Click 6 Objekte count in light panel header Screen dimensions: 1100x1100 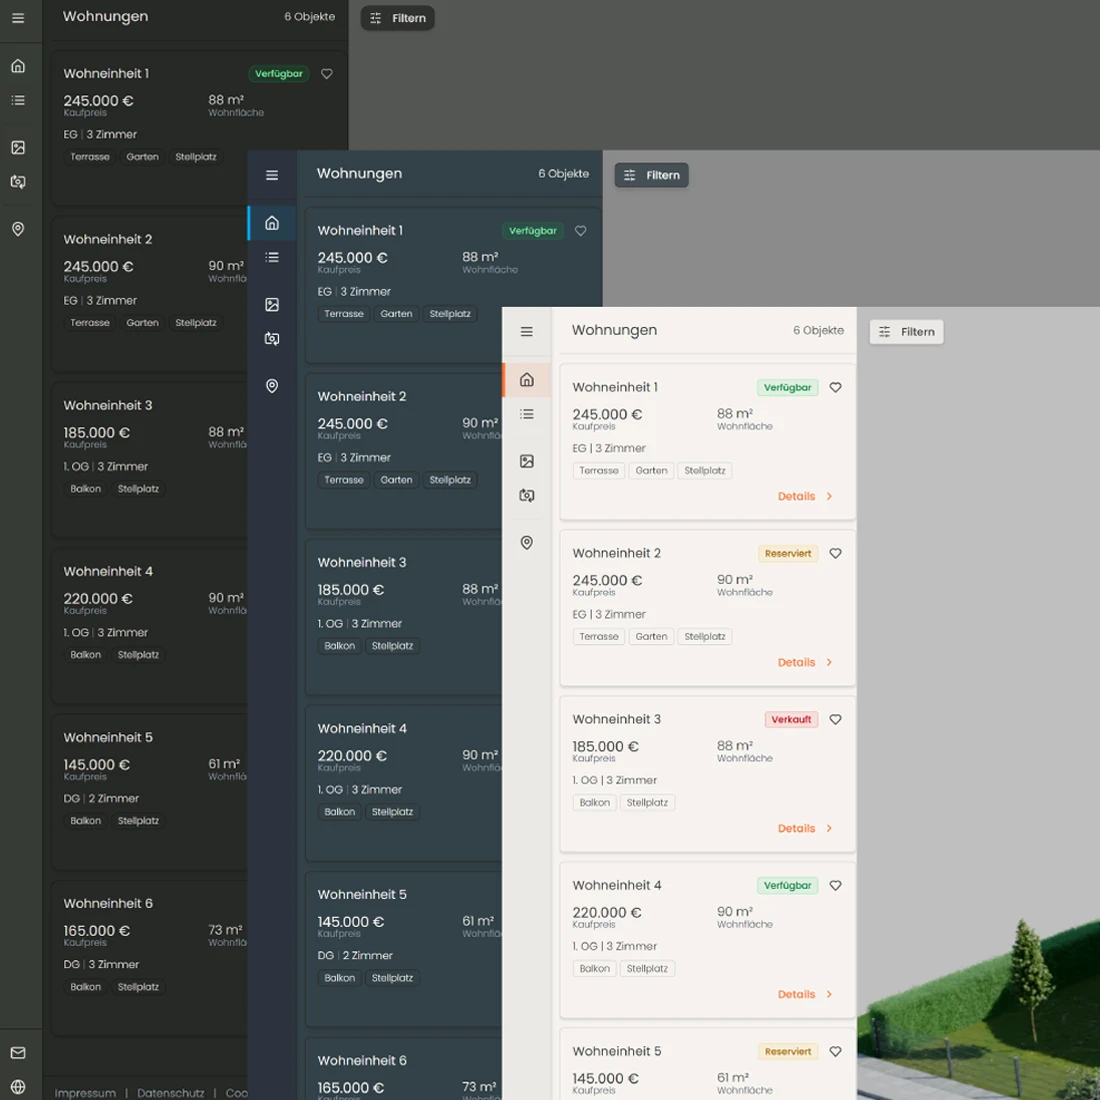pyautogui.click(x=818, y=330)
